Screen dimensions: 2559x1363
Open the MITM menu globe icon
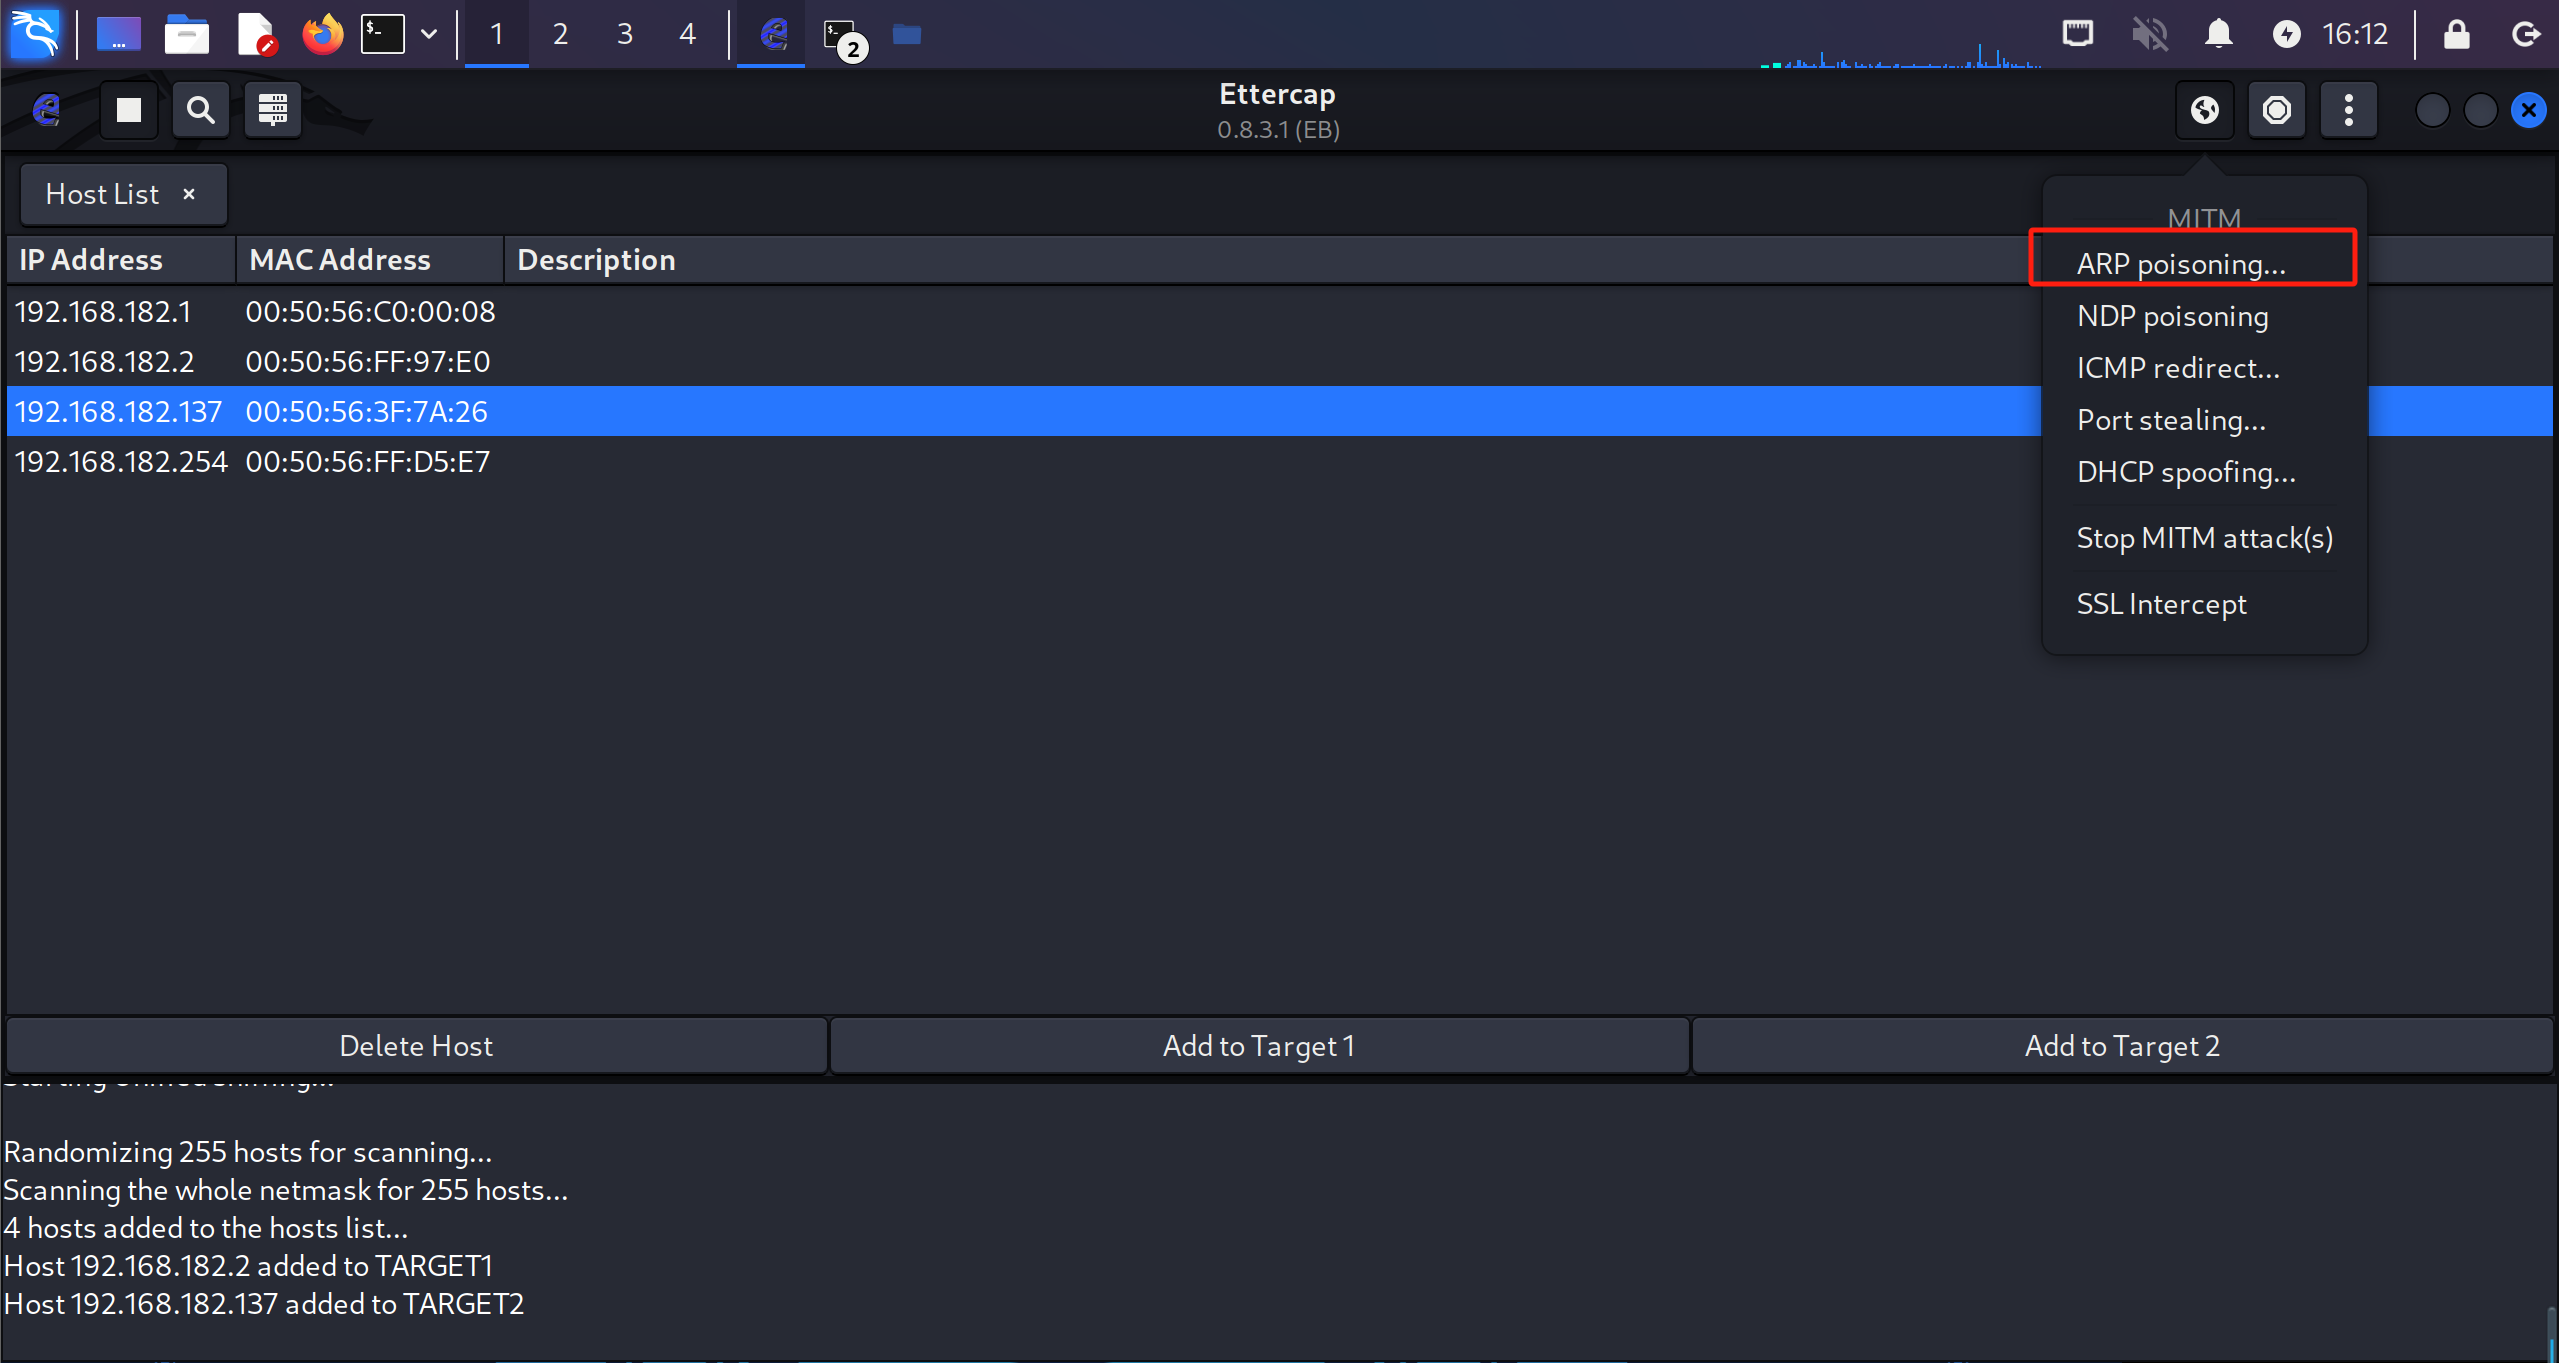tap(2205, 110)
